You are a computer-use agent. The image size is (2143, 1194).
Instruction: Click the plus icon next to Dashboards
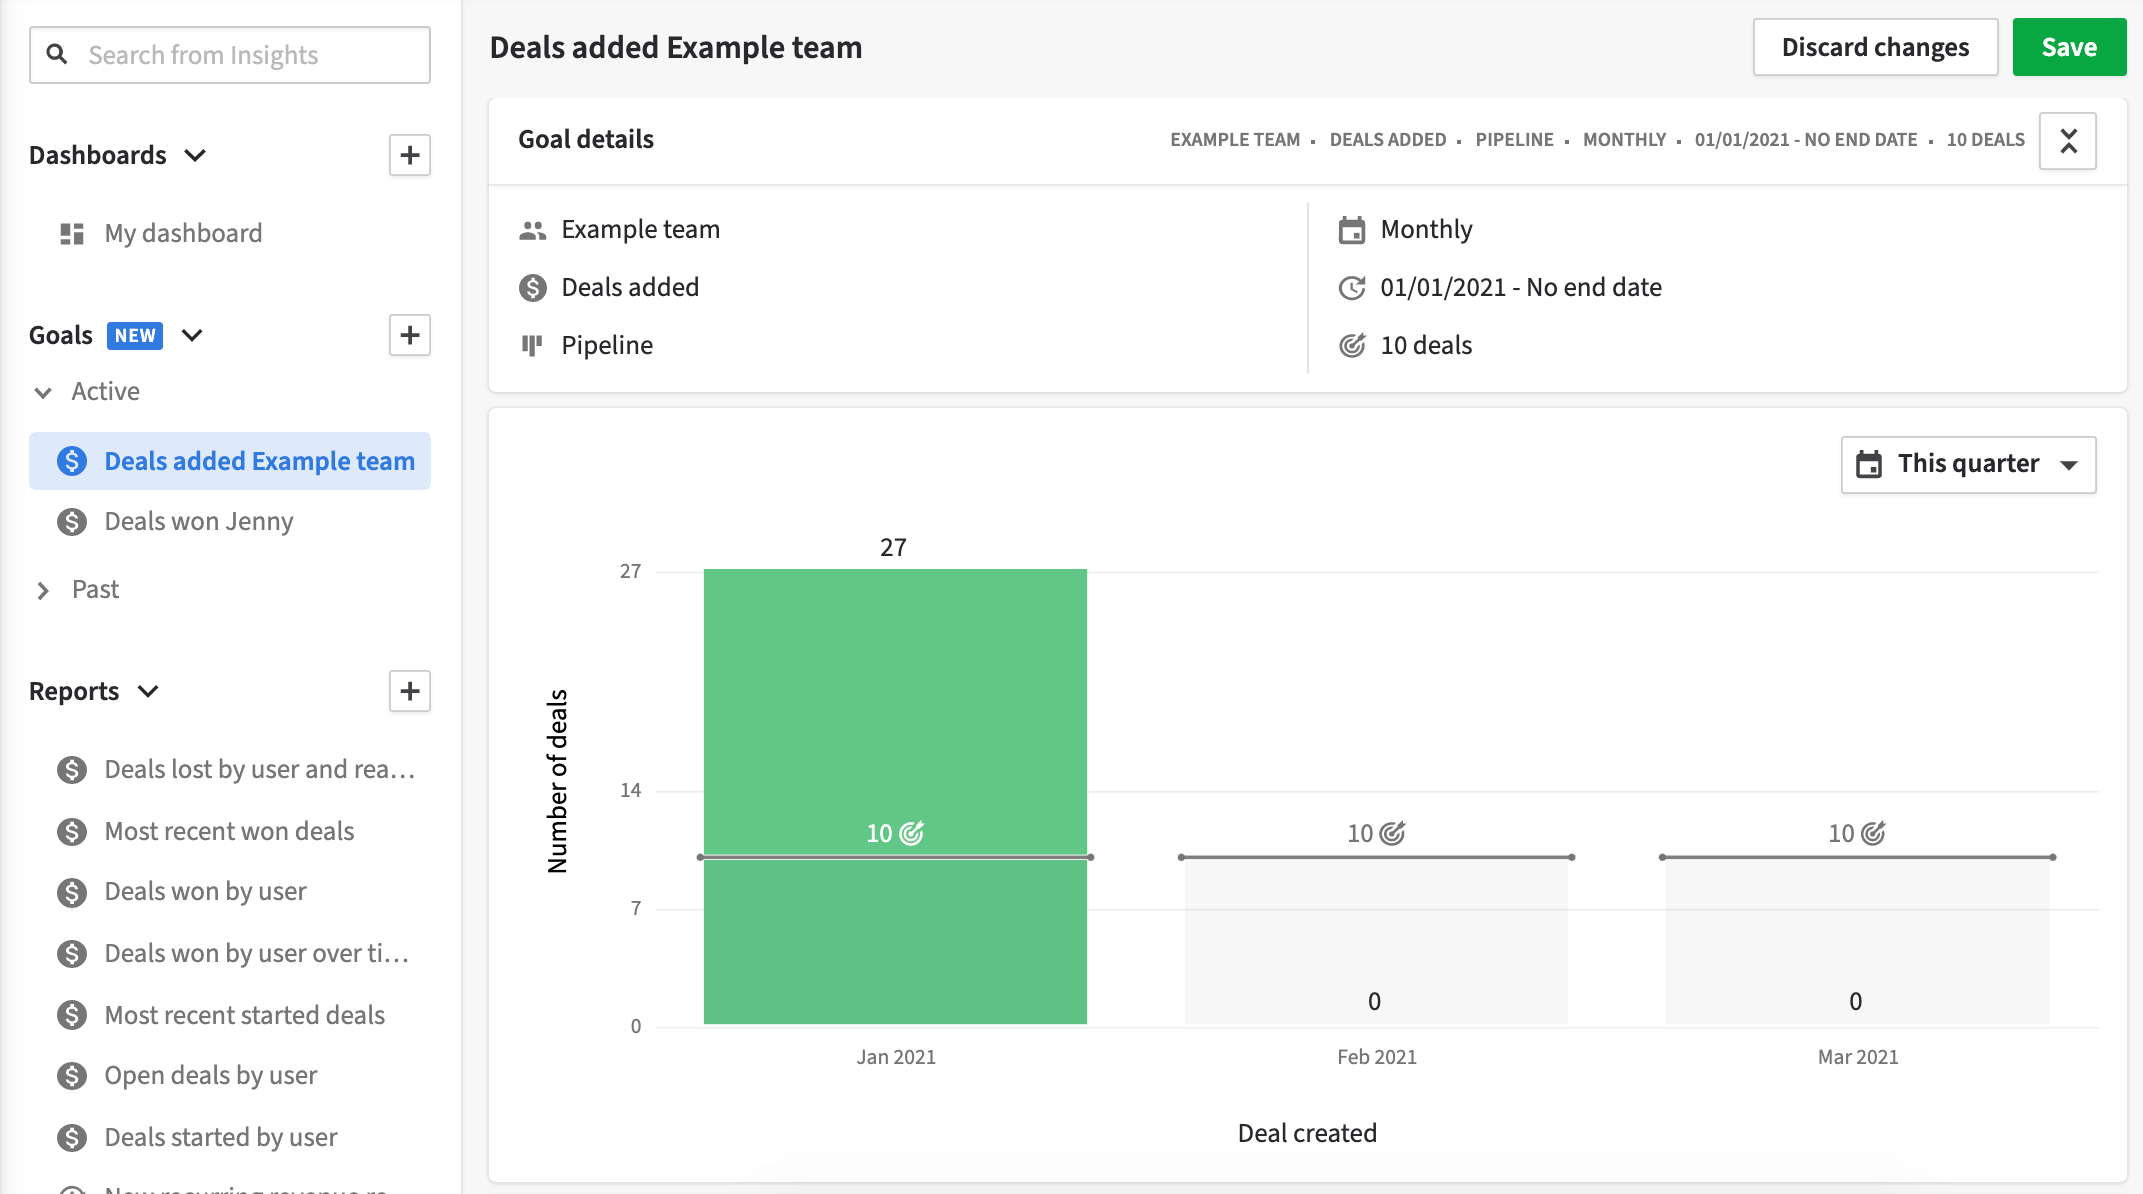(x=409, y=155)
